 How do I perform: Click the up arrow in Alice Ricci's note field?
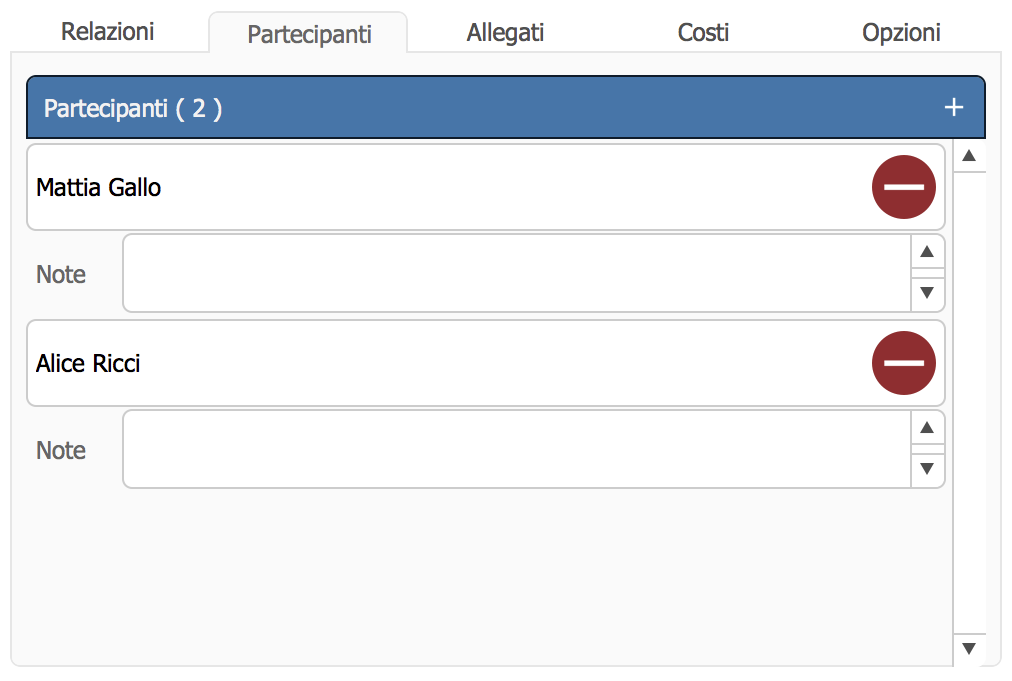point(927,427)
